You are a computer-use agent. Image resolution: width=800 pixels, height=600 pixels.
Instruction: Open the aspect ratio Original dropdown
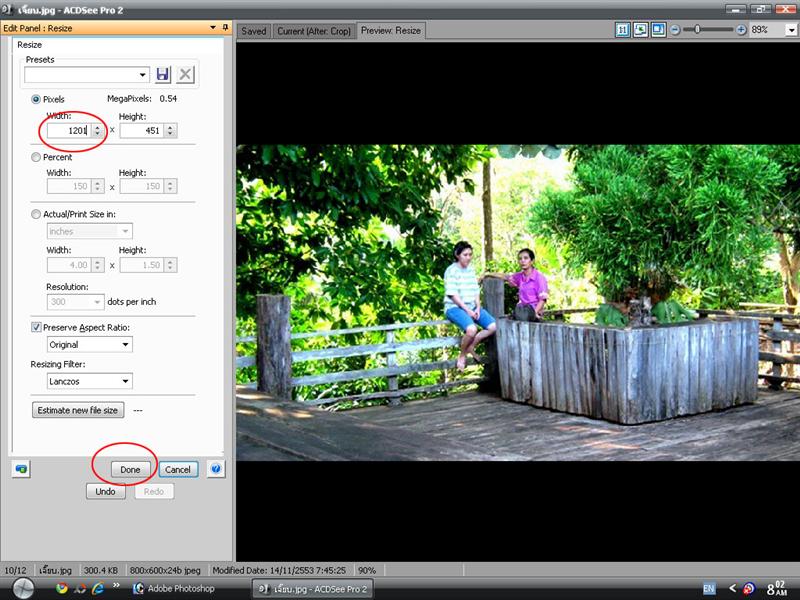pyautogui.click(x=125, y=344)
